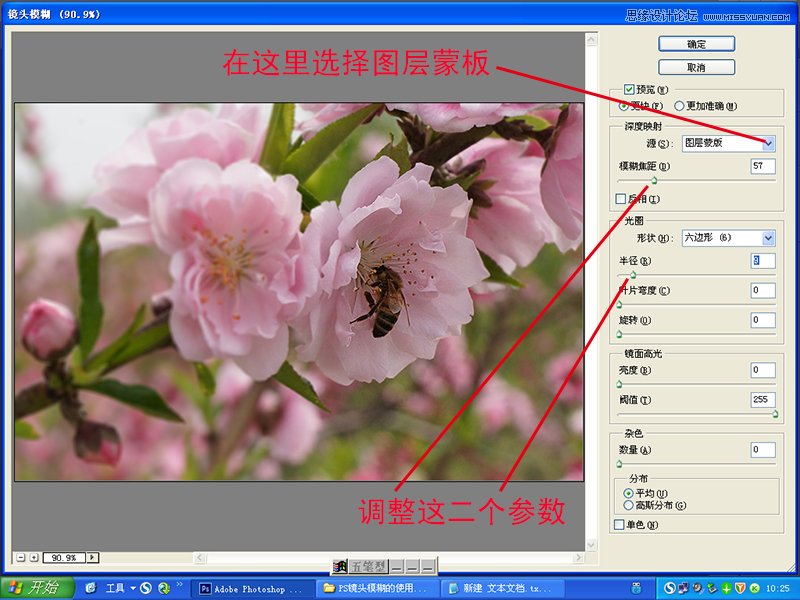800x600 pixels.
Task: Toggle the 预览 preview checkbox
Action: click(x=629, y=90)
